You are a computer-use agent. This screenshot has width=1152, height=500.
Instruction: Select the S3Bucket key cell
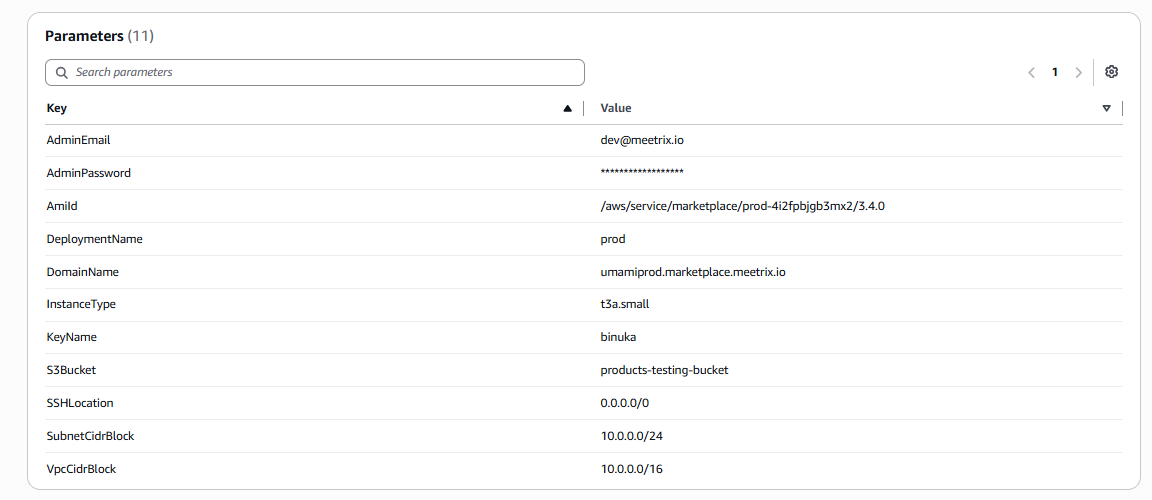click(71, 370)
